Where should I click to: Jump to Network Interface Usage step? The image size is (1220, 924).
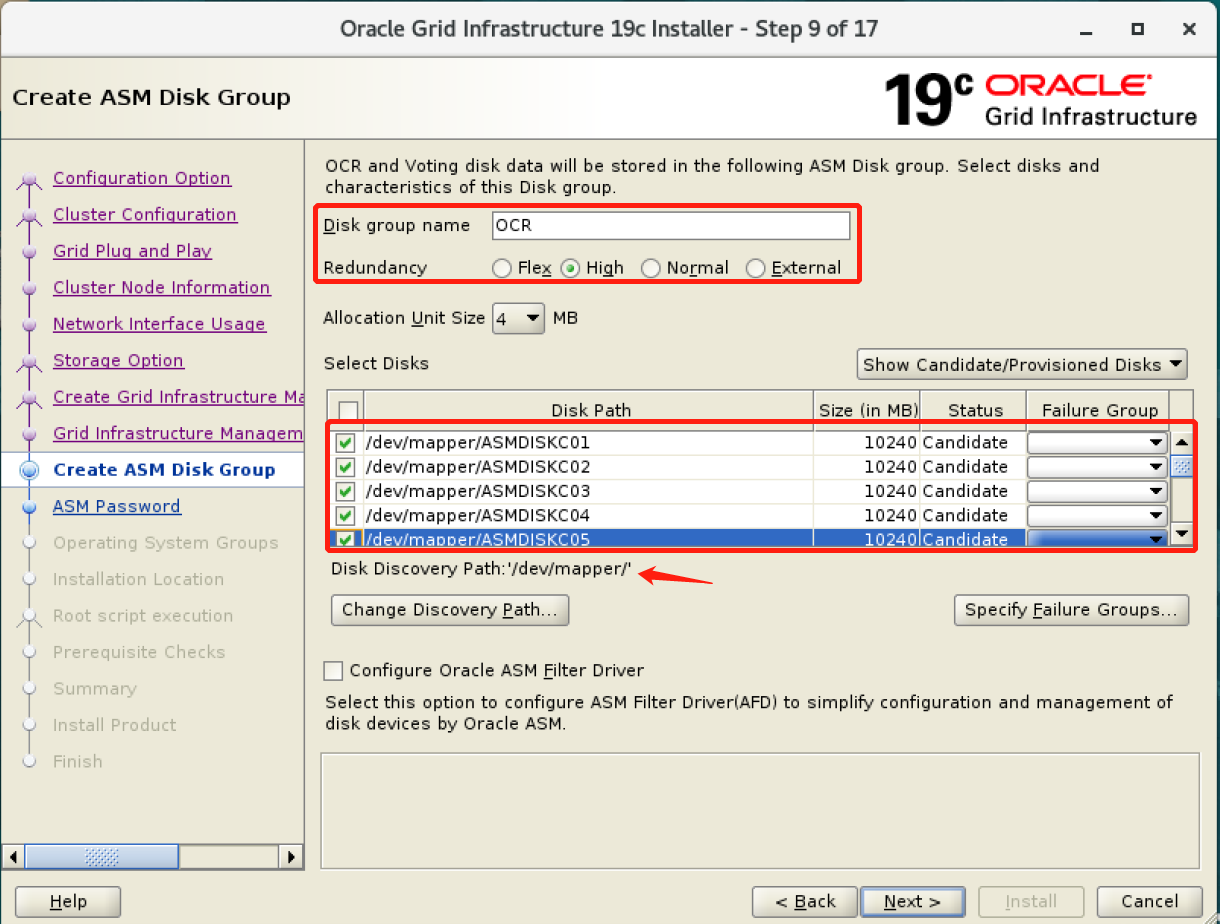click(x=159, y=324)
